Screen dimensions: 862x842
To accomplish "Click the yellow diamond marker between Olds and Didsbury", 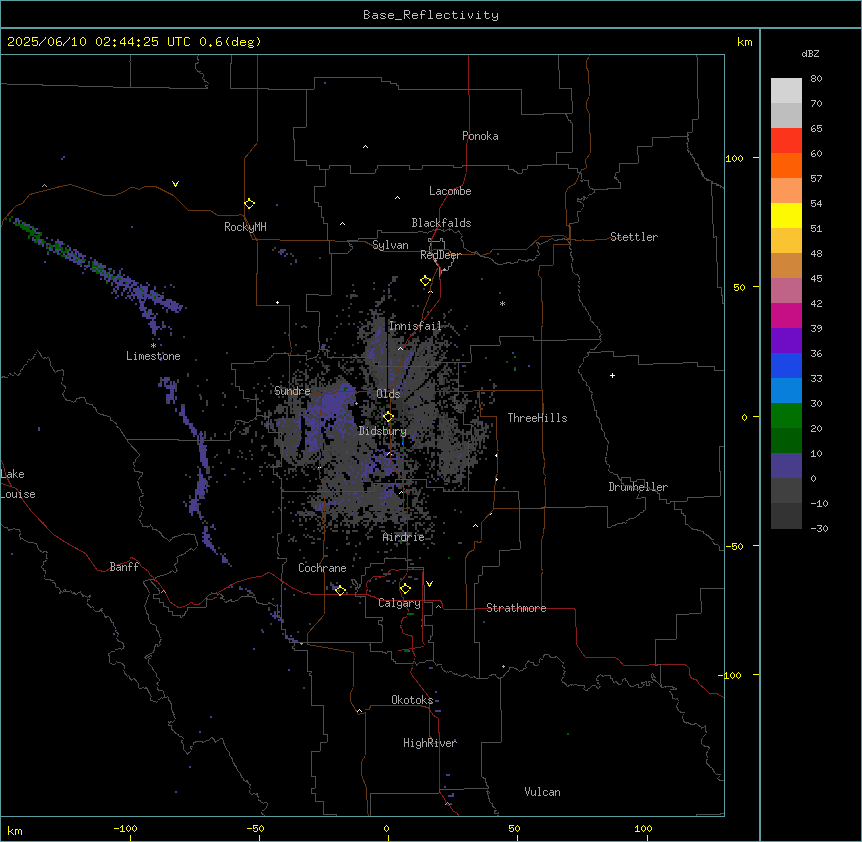I will coord(388,417).
